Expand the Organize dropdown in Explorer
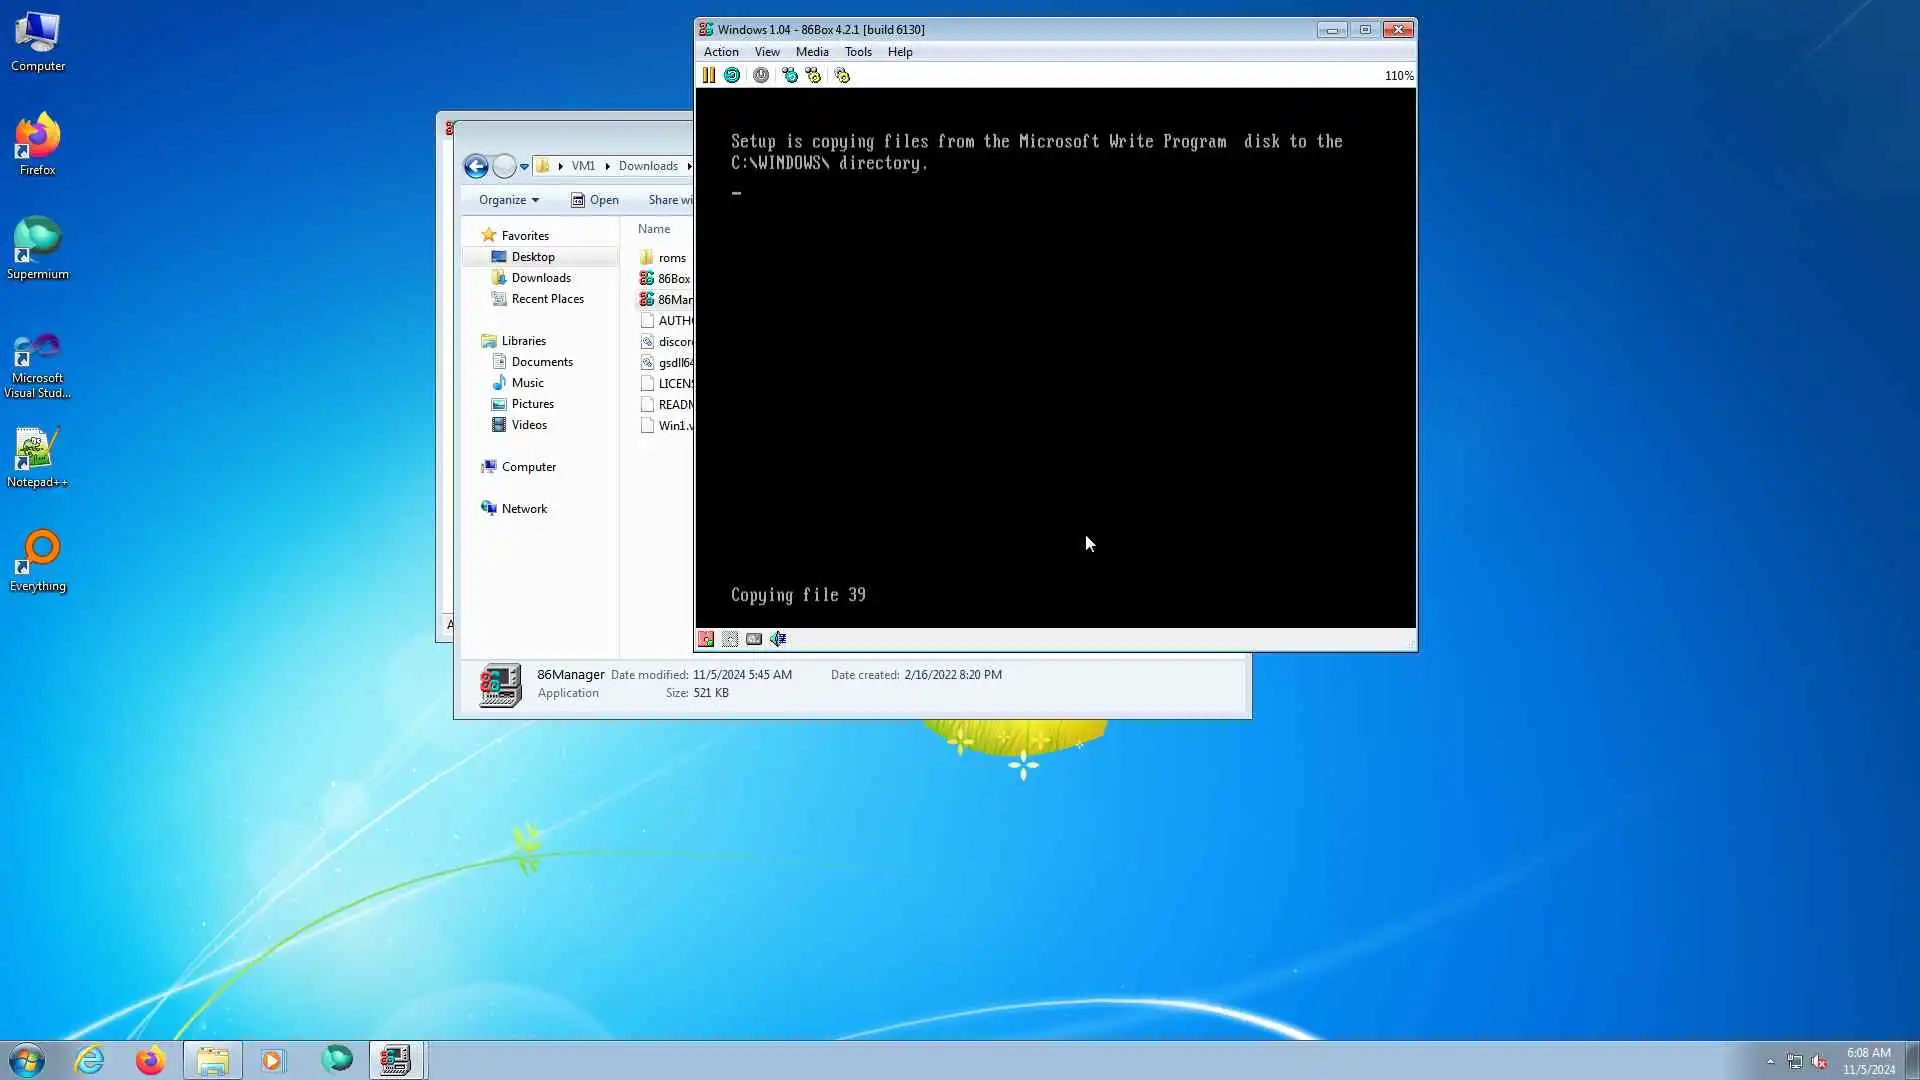 coord(508,200)
